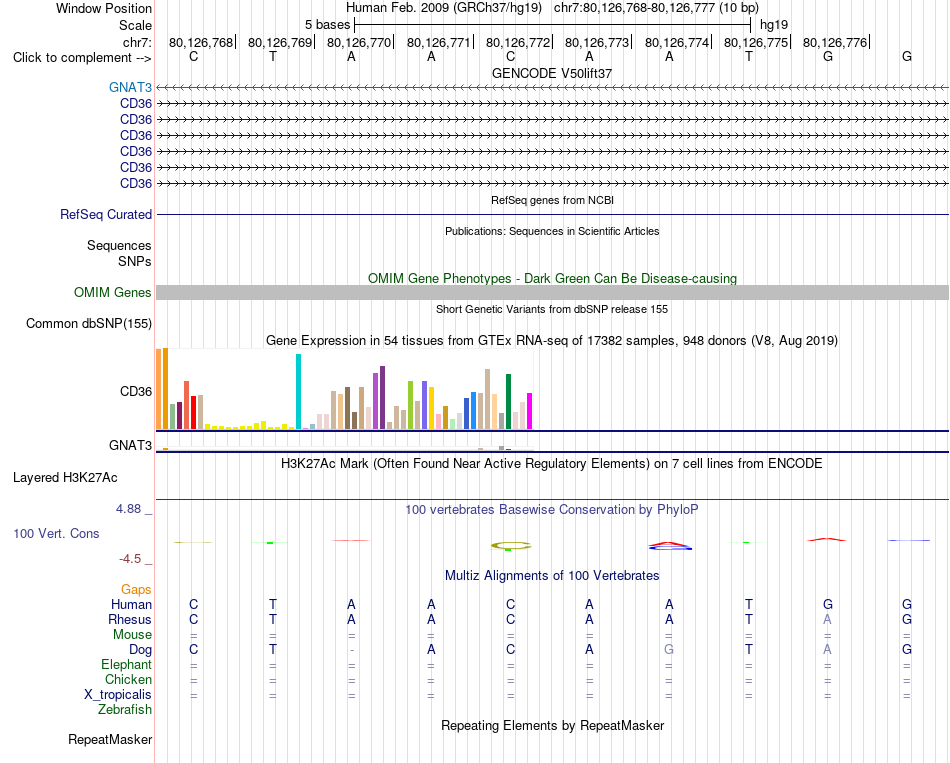Select the X_tropicalis species row label
Image resolution: width=950 pixels, height=763 pixels.
tap(118, 695)
